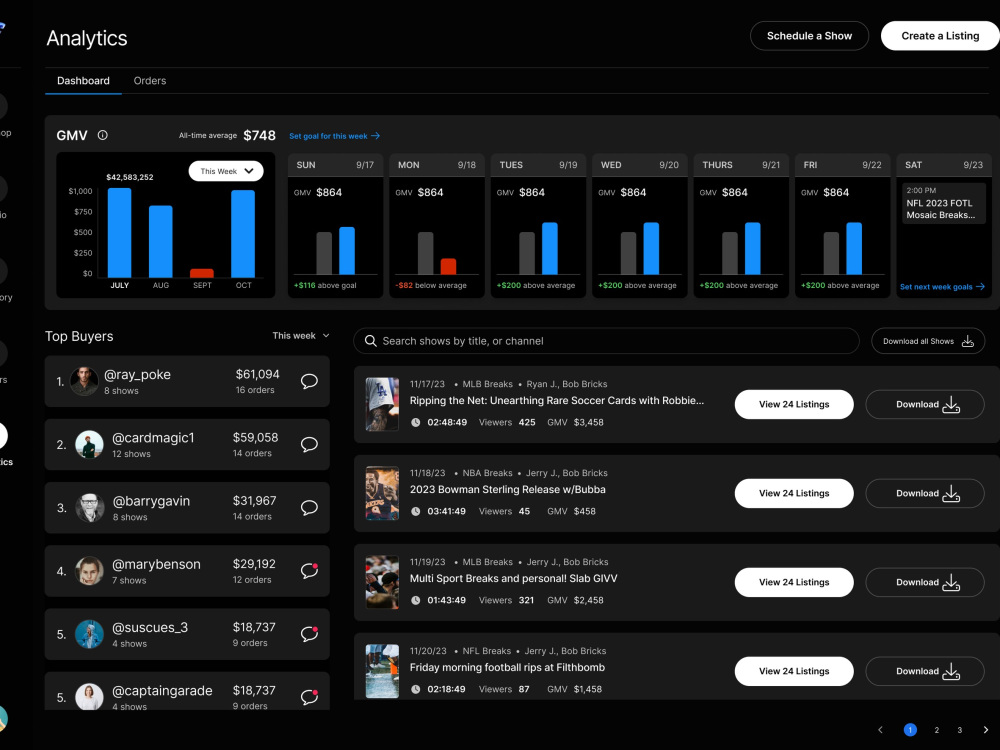Open the MON 9/18 day card

437,226
